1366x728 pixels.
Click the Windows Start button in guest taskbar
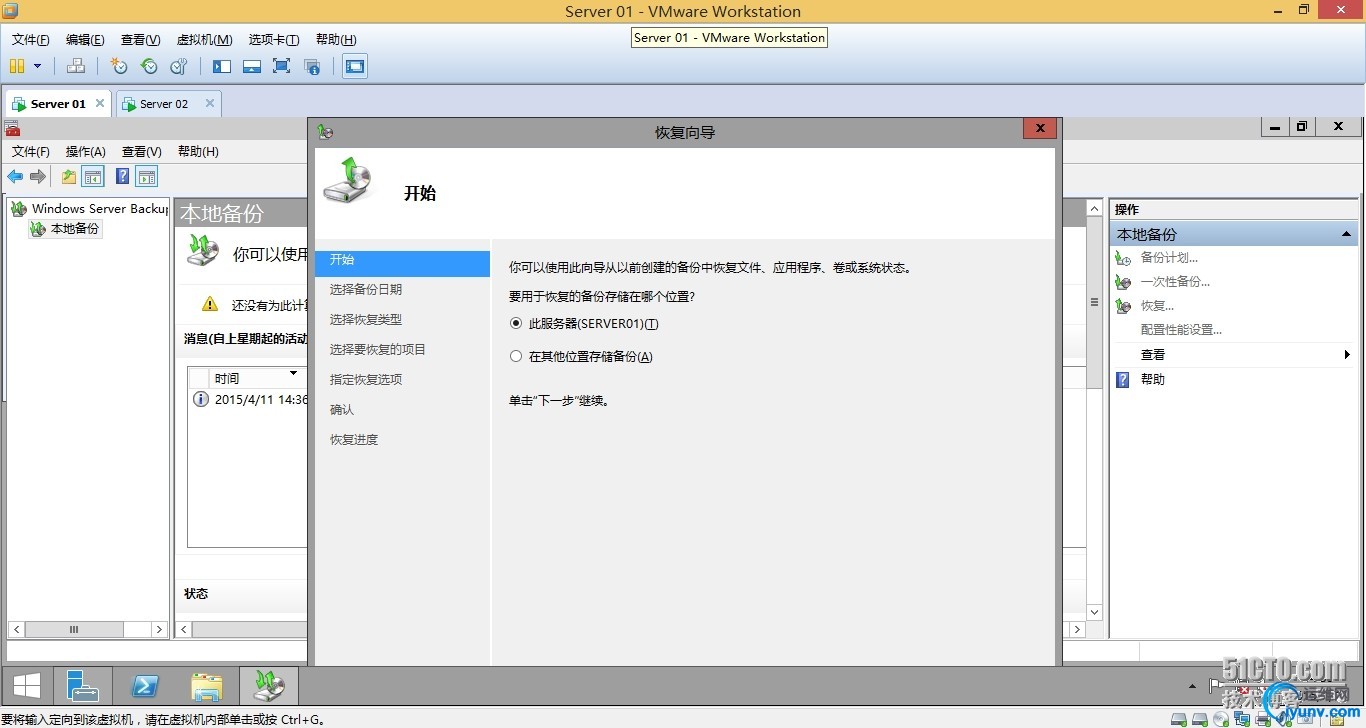pos(27,686)
